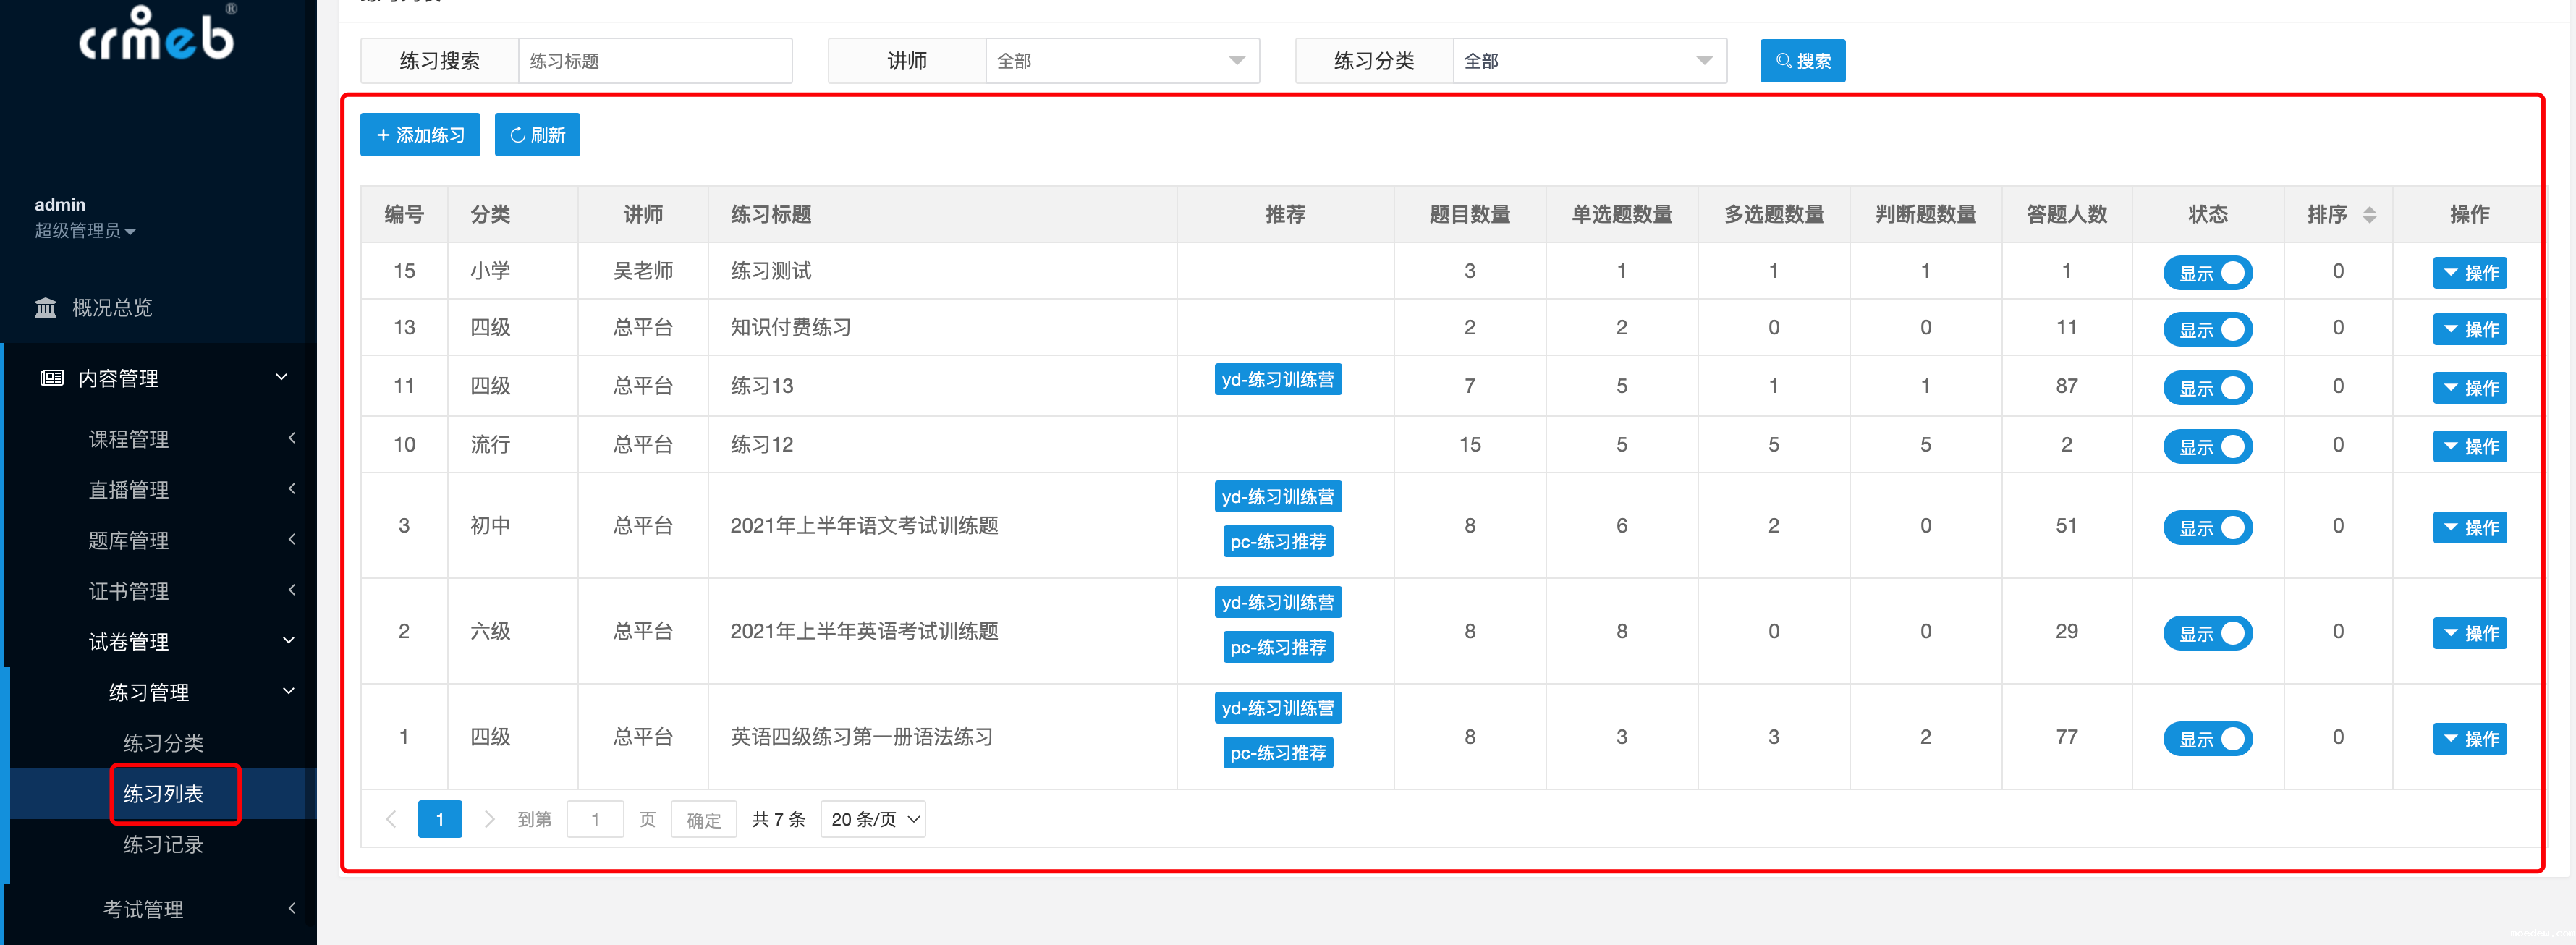Open the 讲师 dropdown

pos(1121,61)
